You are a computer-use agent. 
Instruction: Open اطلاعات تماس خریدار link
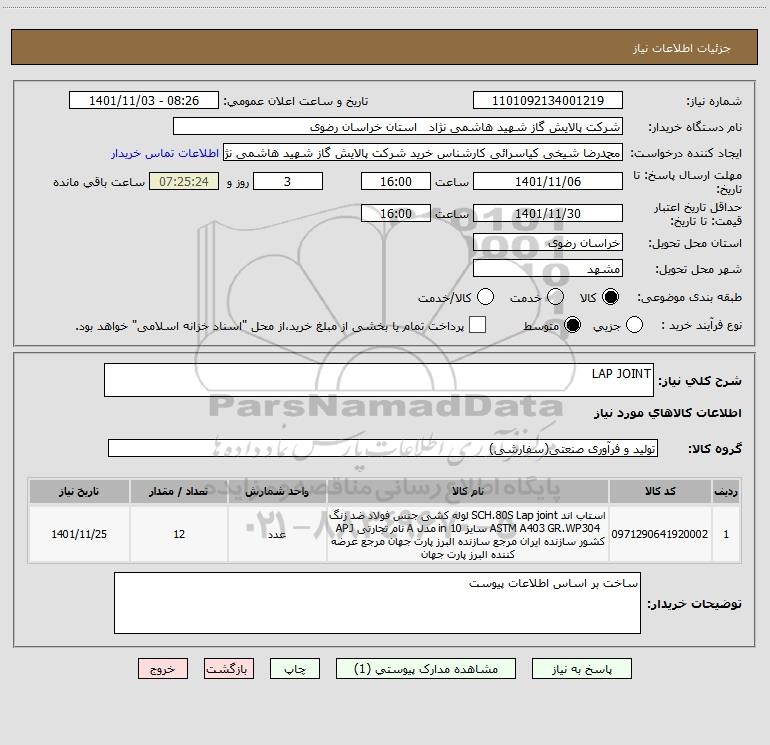[x=165, y=153]
